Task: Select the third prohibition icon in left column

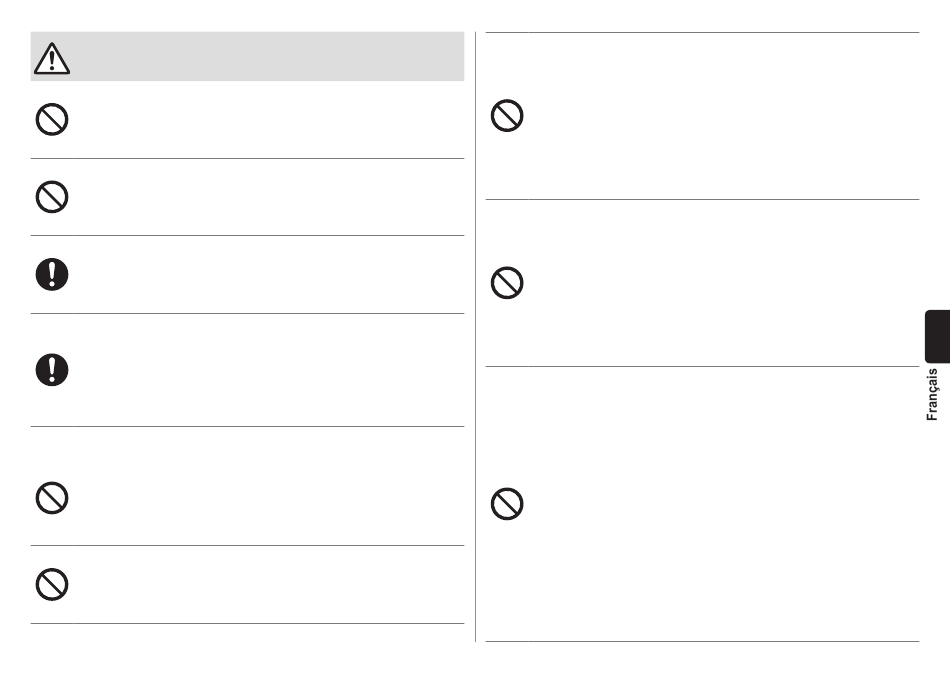Action: (x=52, y=498)
